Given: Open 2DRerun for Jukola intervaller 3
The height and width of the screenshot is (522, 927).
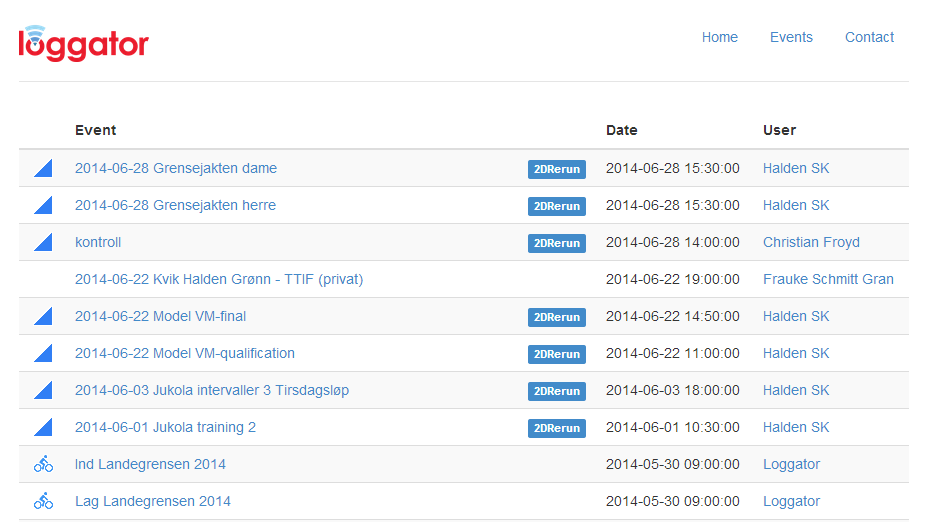Looking at the screenshot, I should [x=557, y=391].
